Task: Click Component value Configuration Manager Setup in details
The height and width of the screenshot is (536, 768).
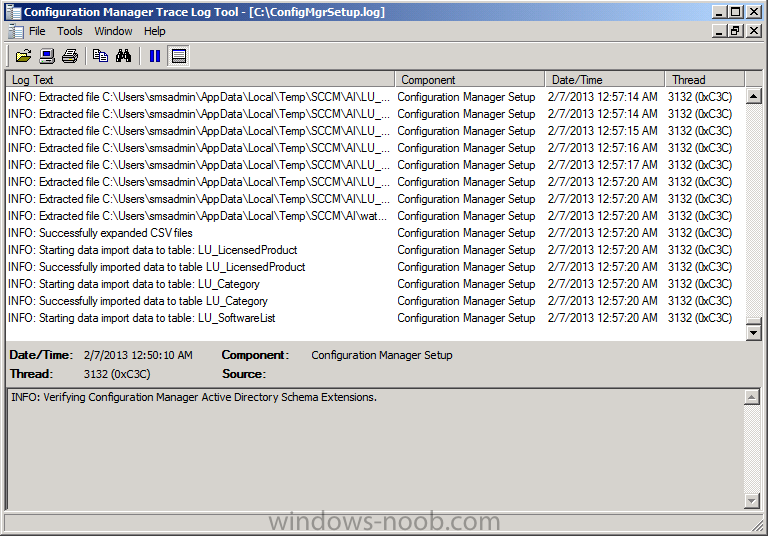Action: click(x=382, y=355)
